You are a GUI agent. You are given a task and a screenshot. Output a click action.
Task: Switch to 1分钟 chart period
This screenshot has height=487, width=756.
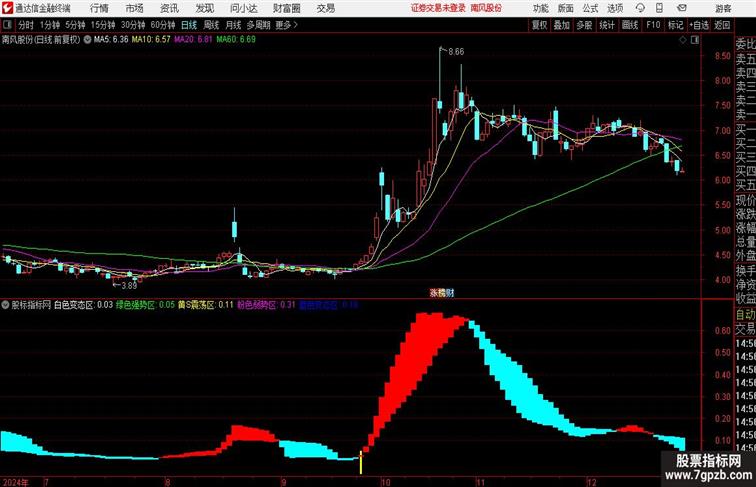click(x=49, y=25)
